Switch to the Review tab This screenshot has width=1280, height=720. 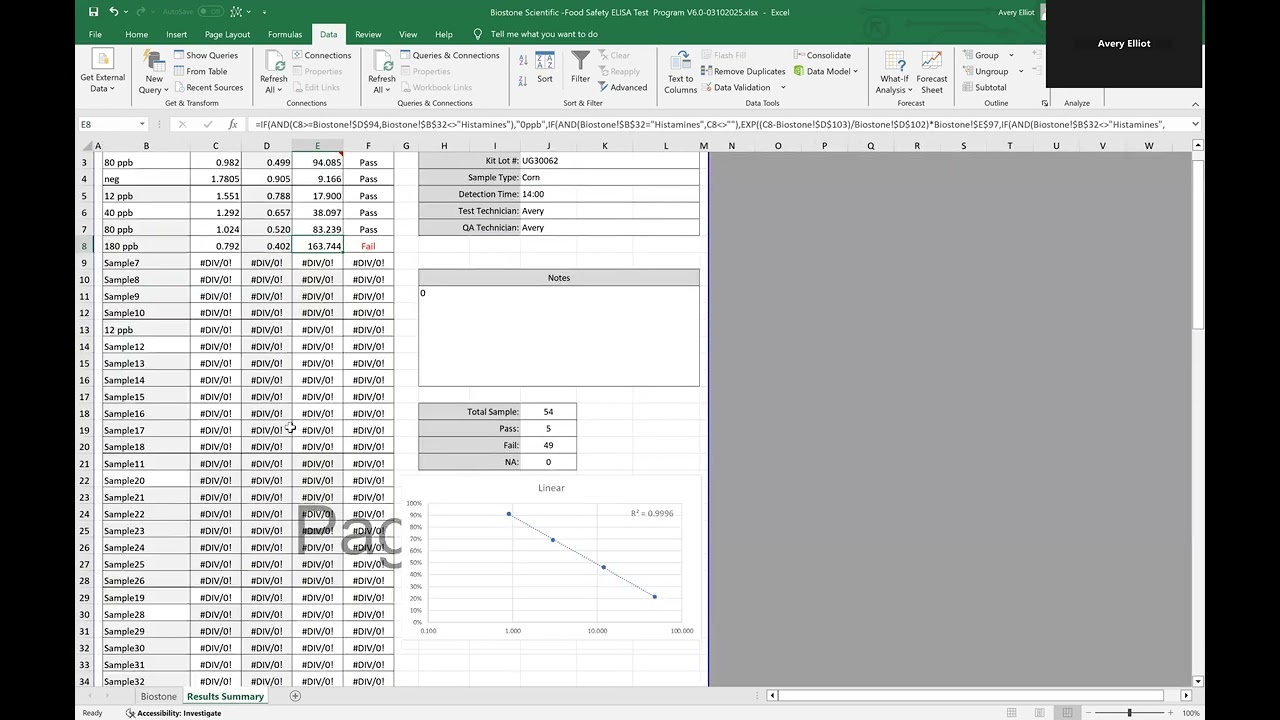click(x=368, y=34)
